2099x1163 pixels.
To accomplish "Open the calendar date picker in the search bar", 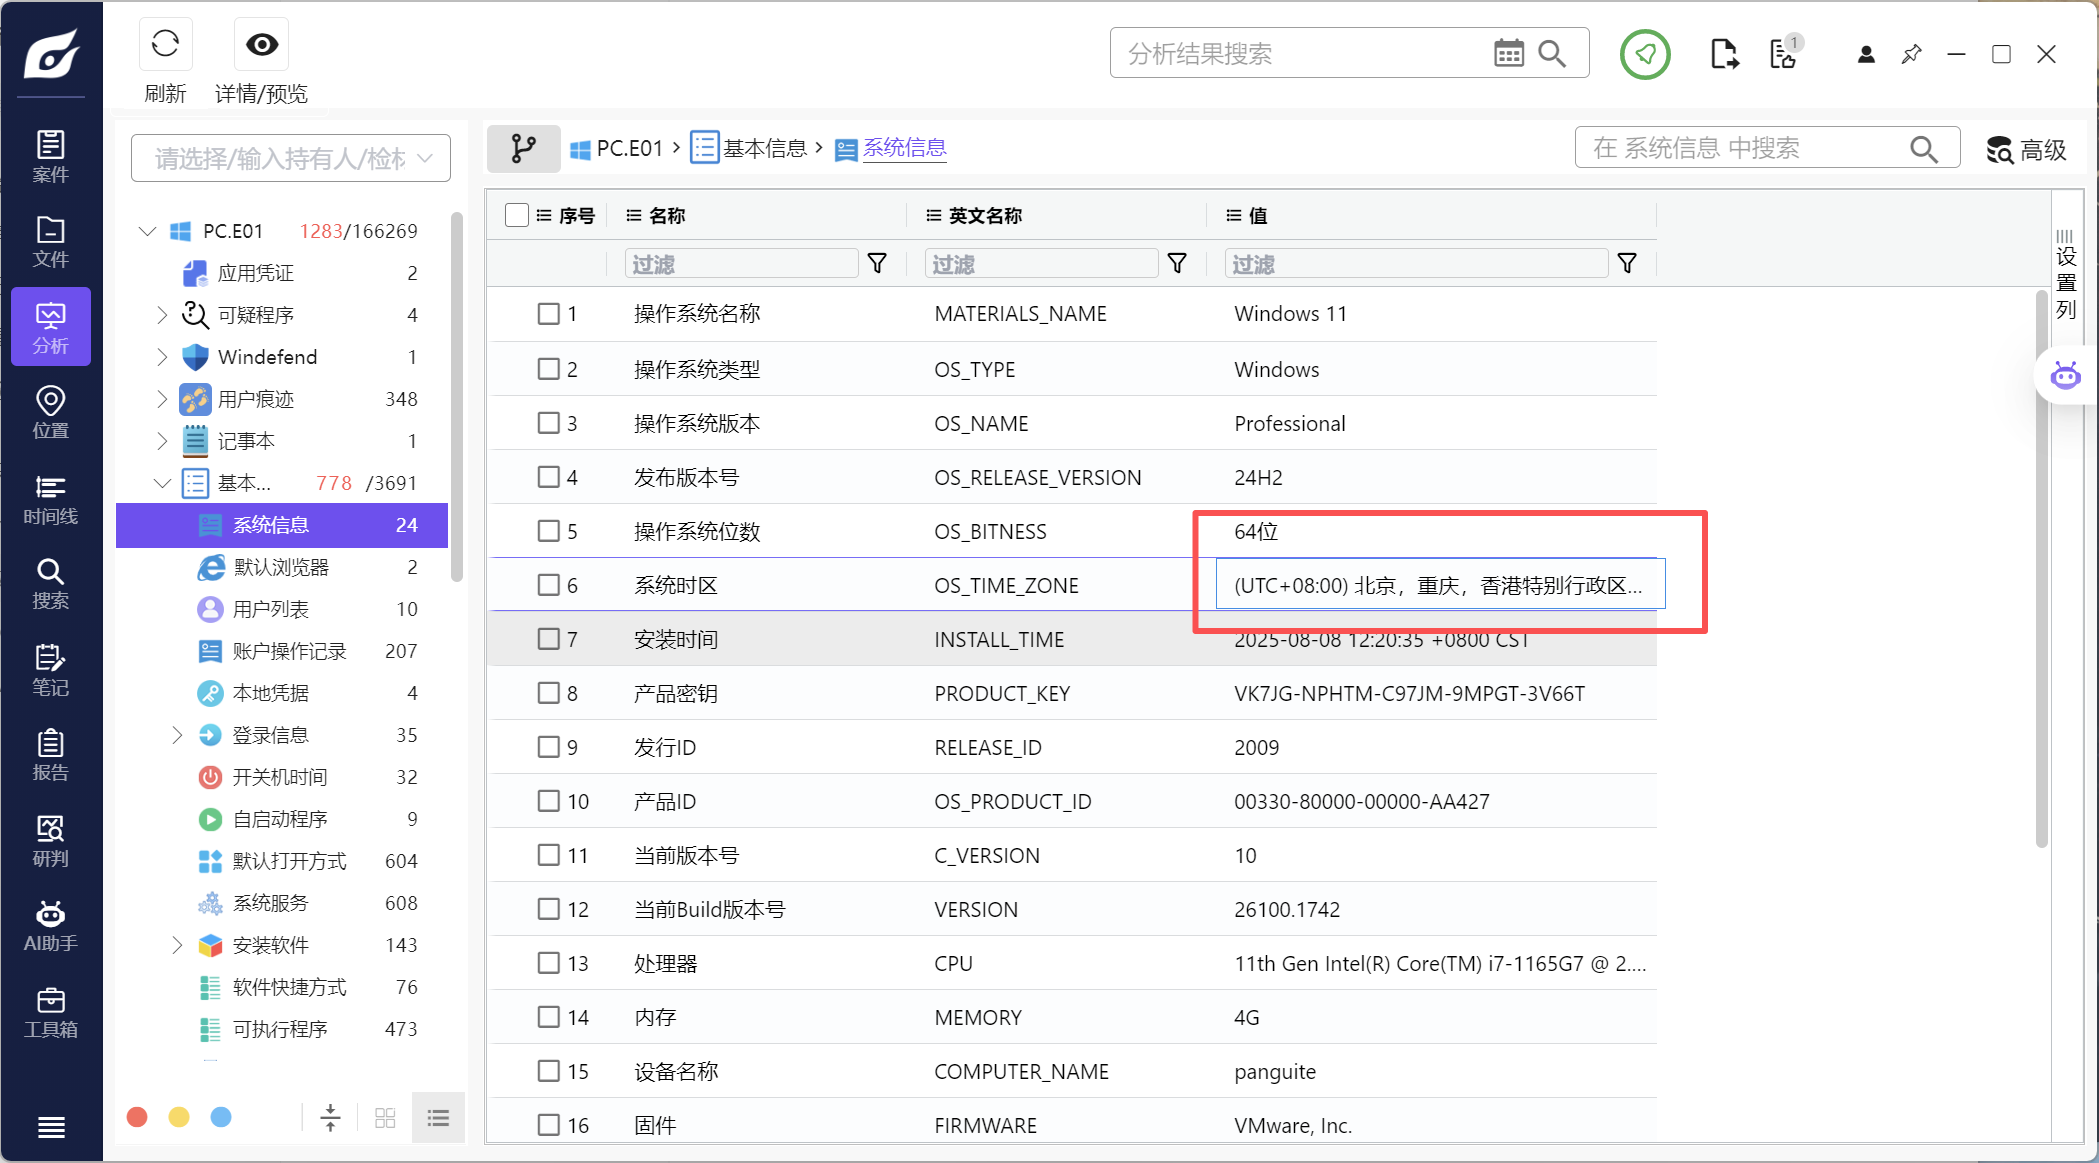I will (1508, 53).
